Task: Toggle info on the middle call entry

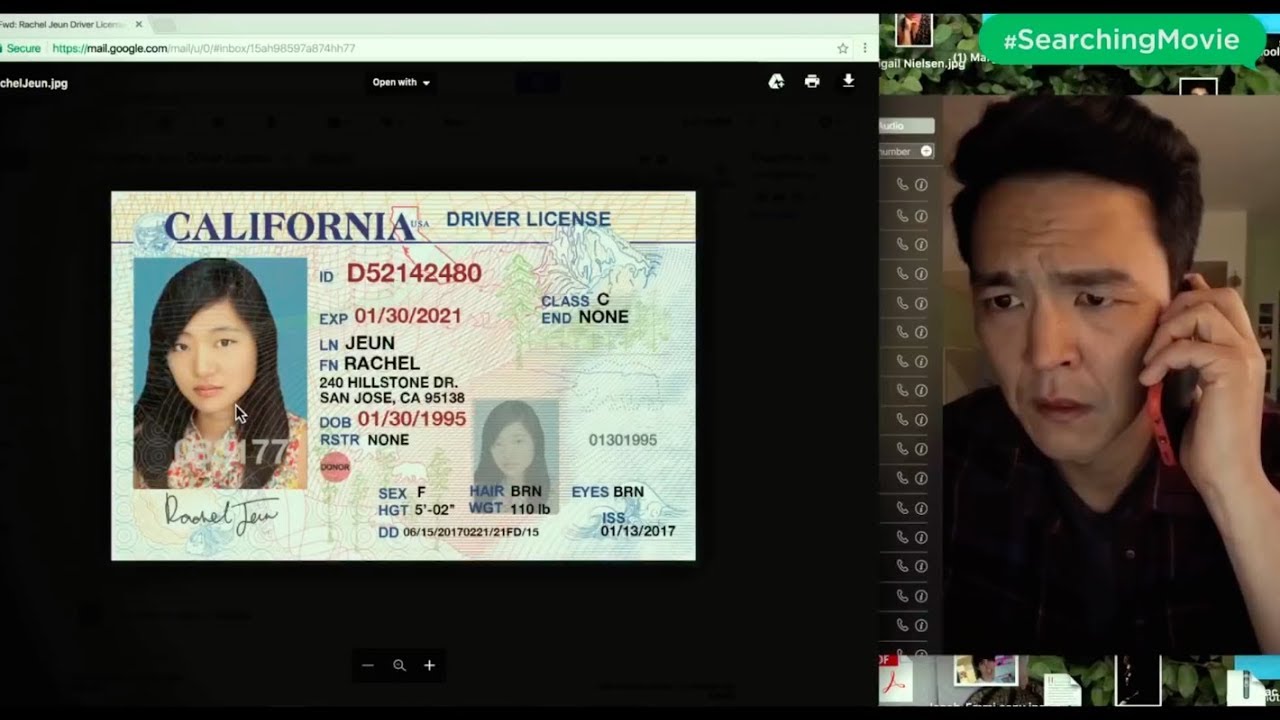Action: (921, 420)
